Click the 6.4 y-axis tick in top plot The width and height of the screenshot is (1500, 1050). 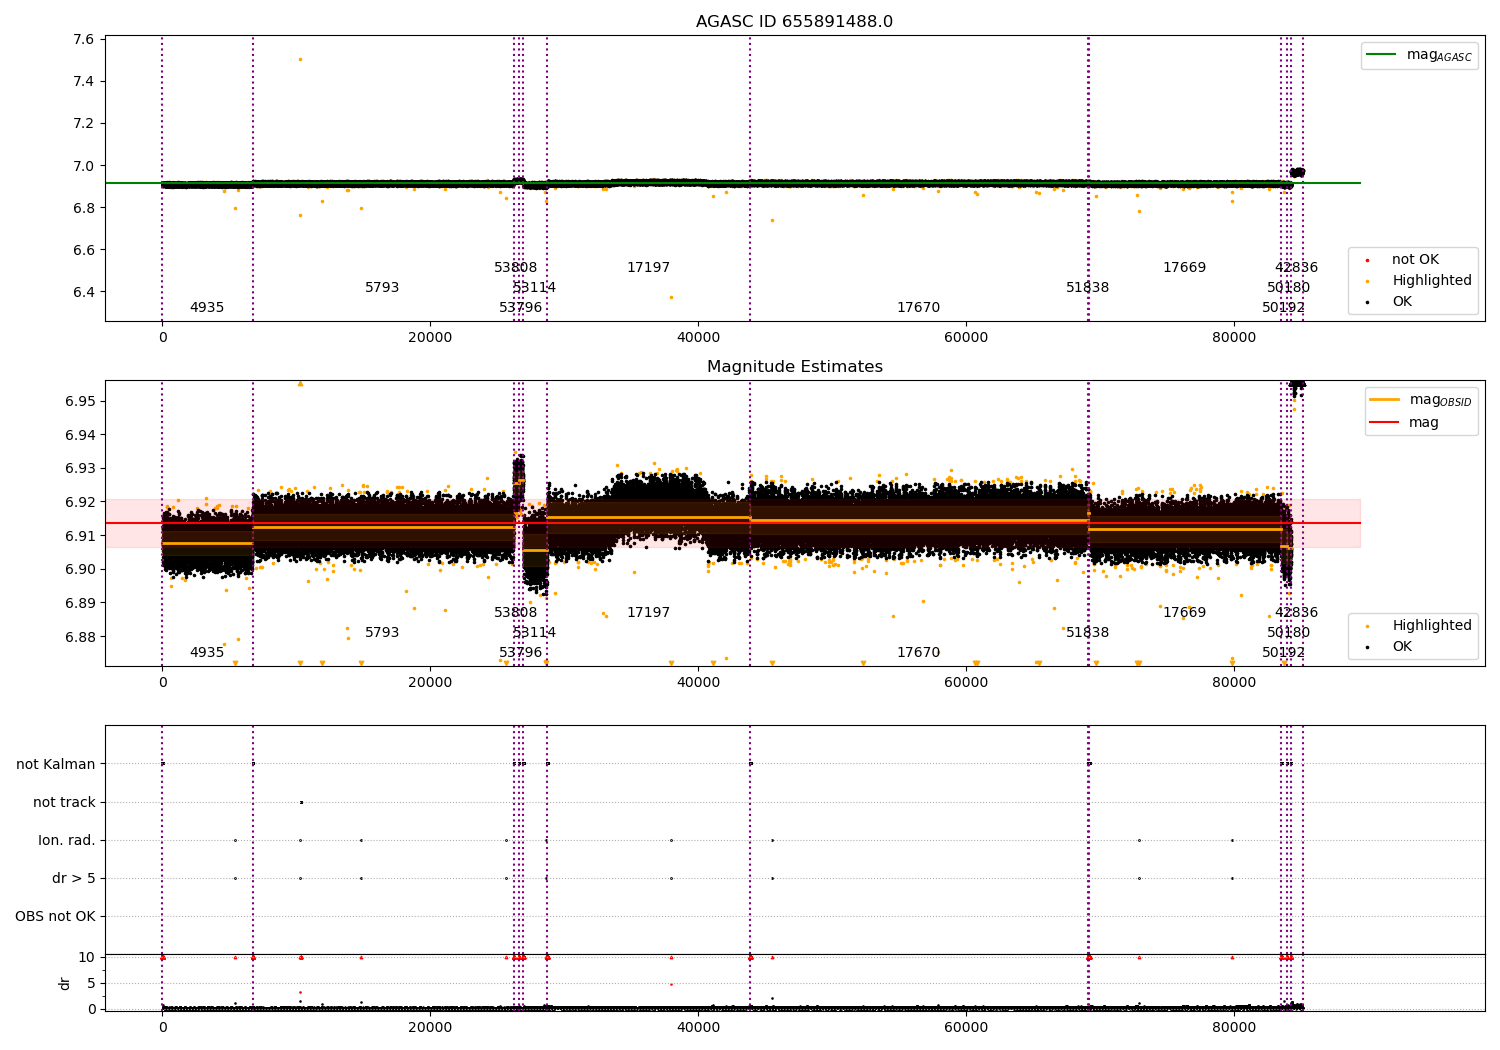pos(84,292)
